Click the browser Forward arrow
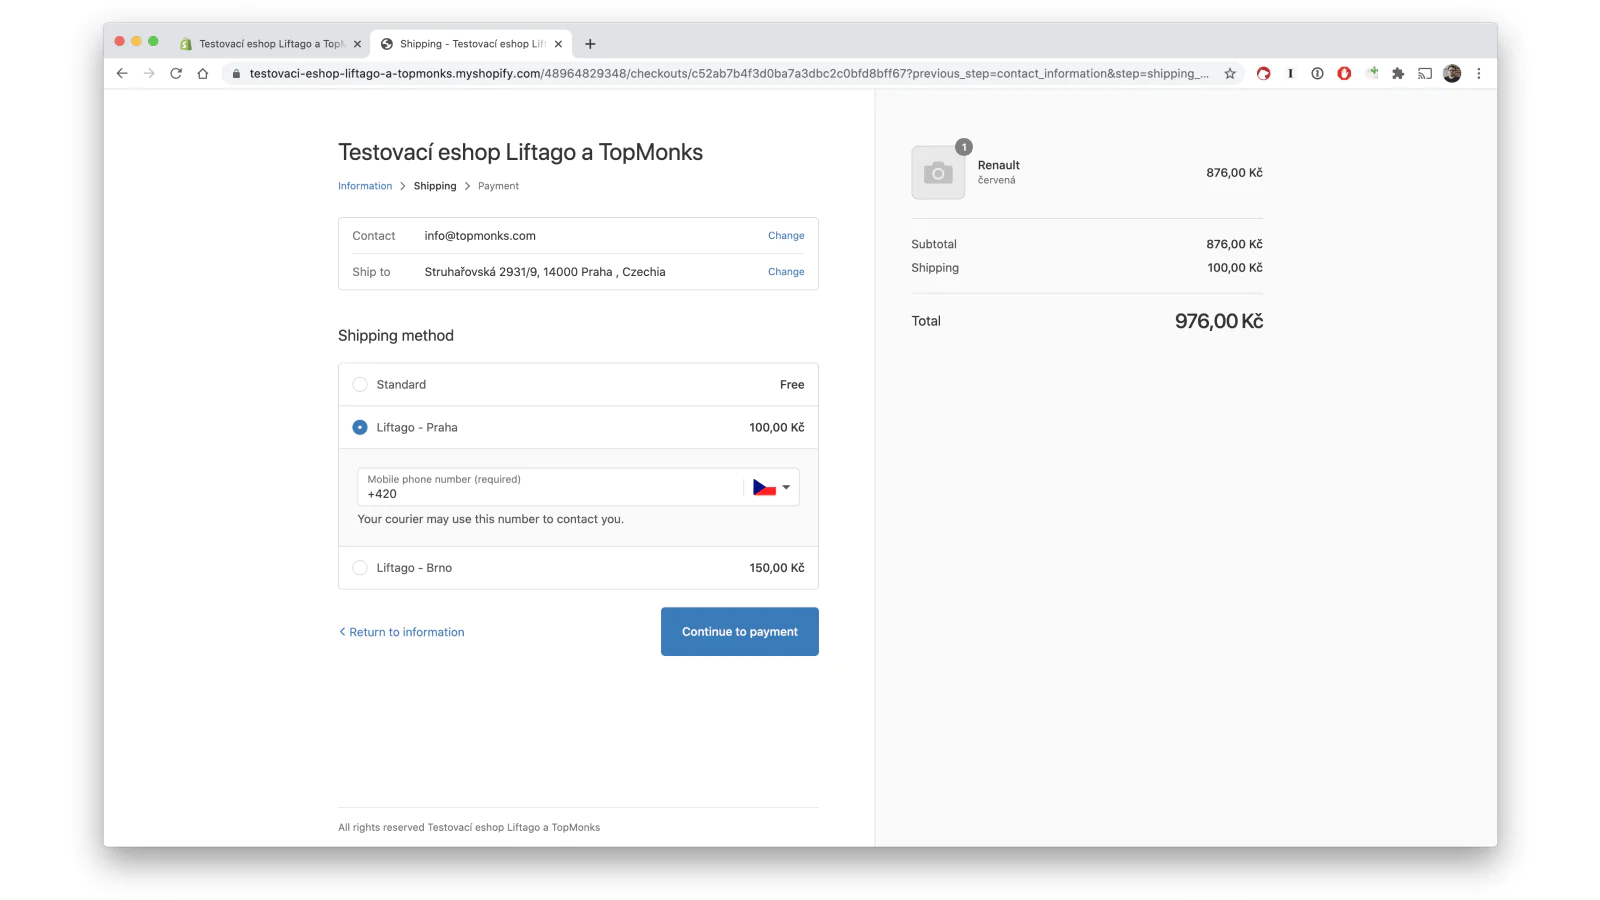Viewport: 1600px width, 900px height. click(149, 73)
